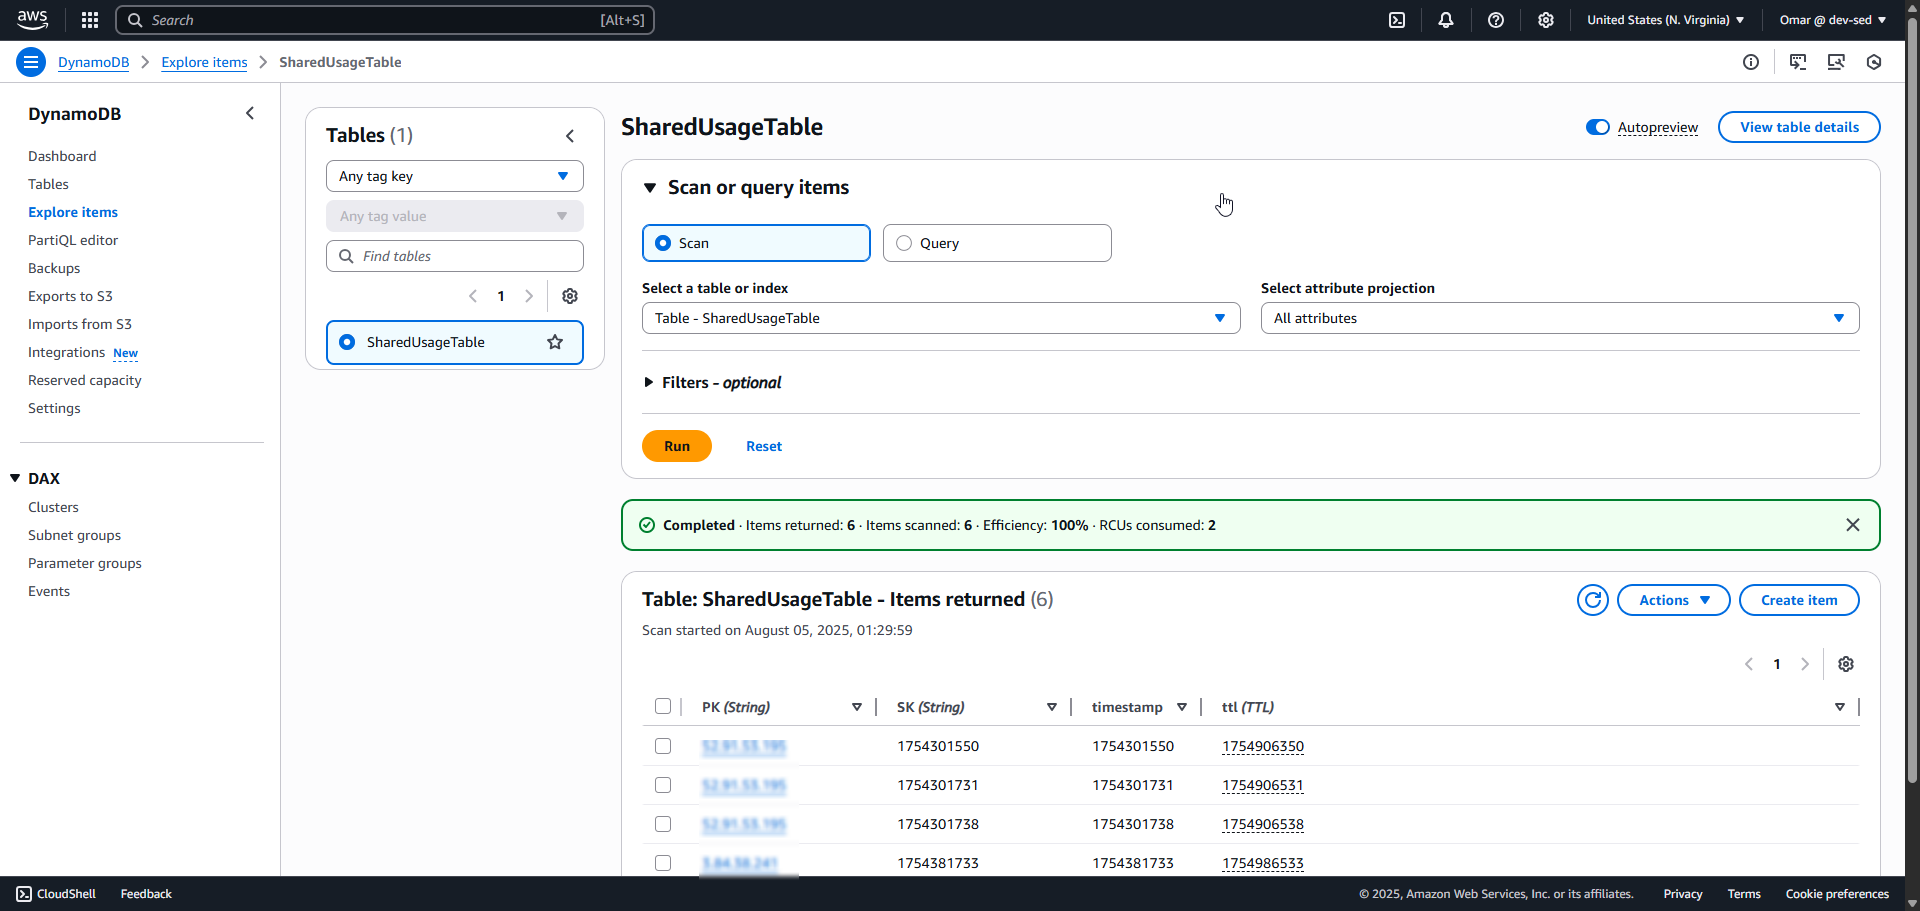Refresh the items returned list

click(x=1593, y=600)
